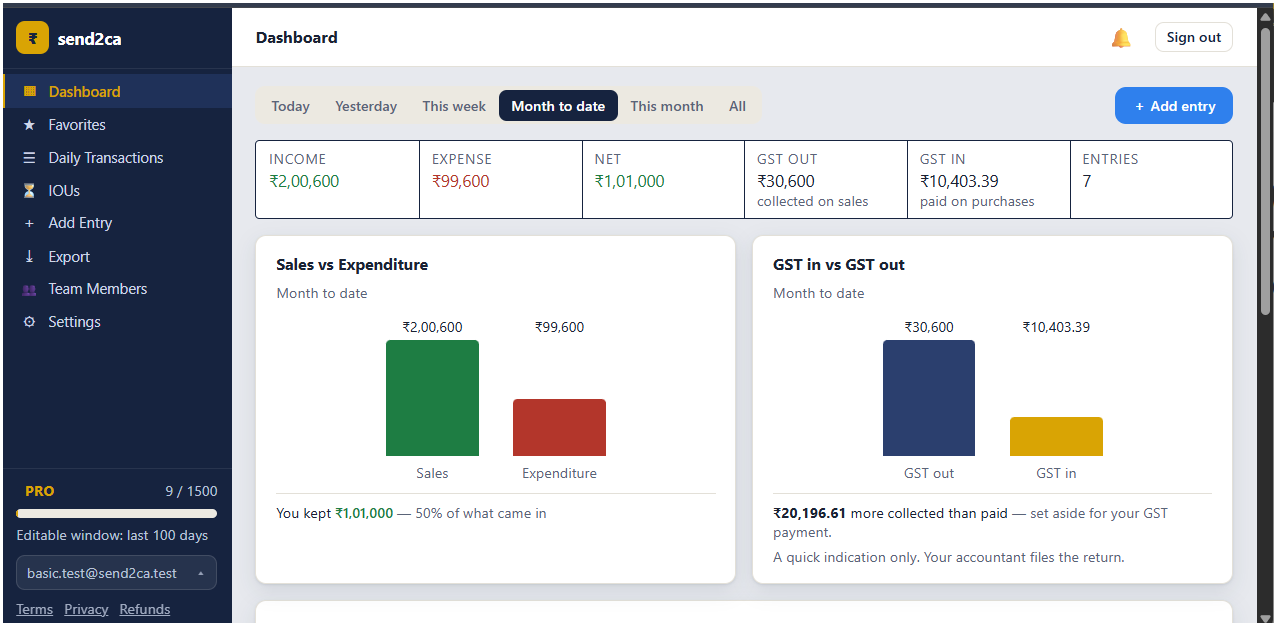Viewport: 1277px width, 626px height.
Task: Open the Refunds link
Action: [x=145, y=610]
